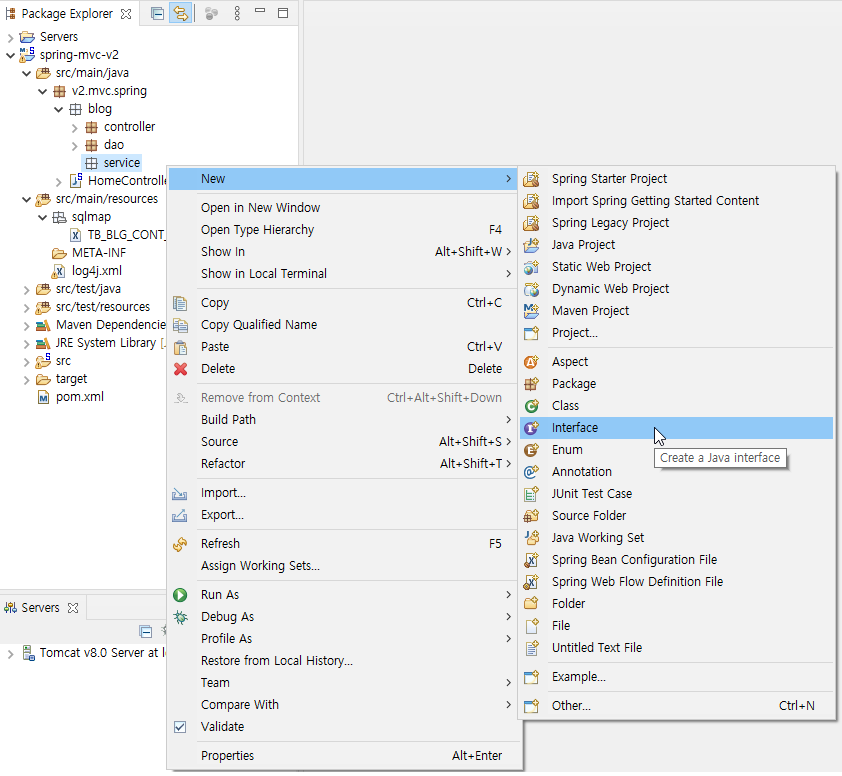The width and height of the screenshot is (842, 776).
Task: Choose Assign Working Sets...
Action: 344,566
